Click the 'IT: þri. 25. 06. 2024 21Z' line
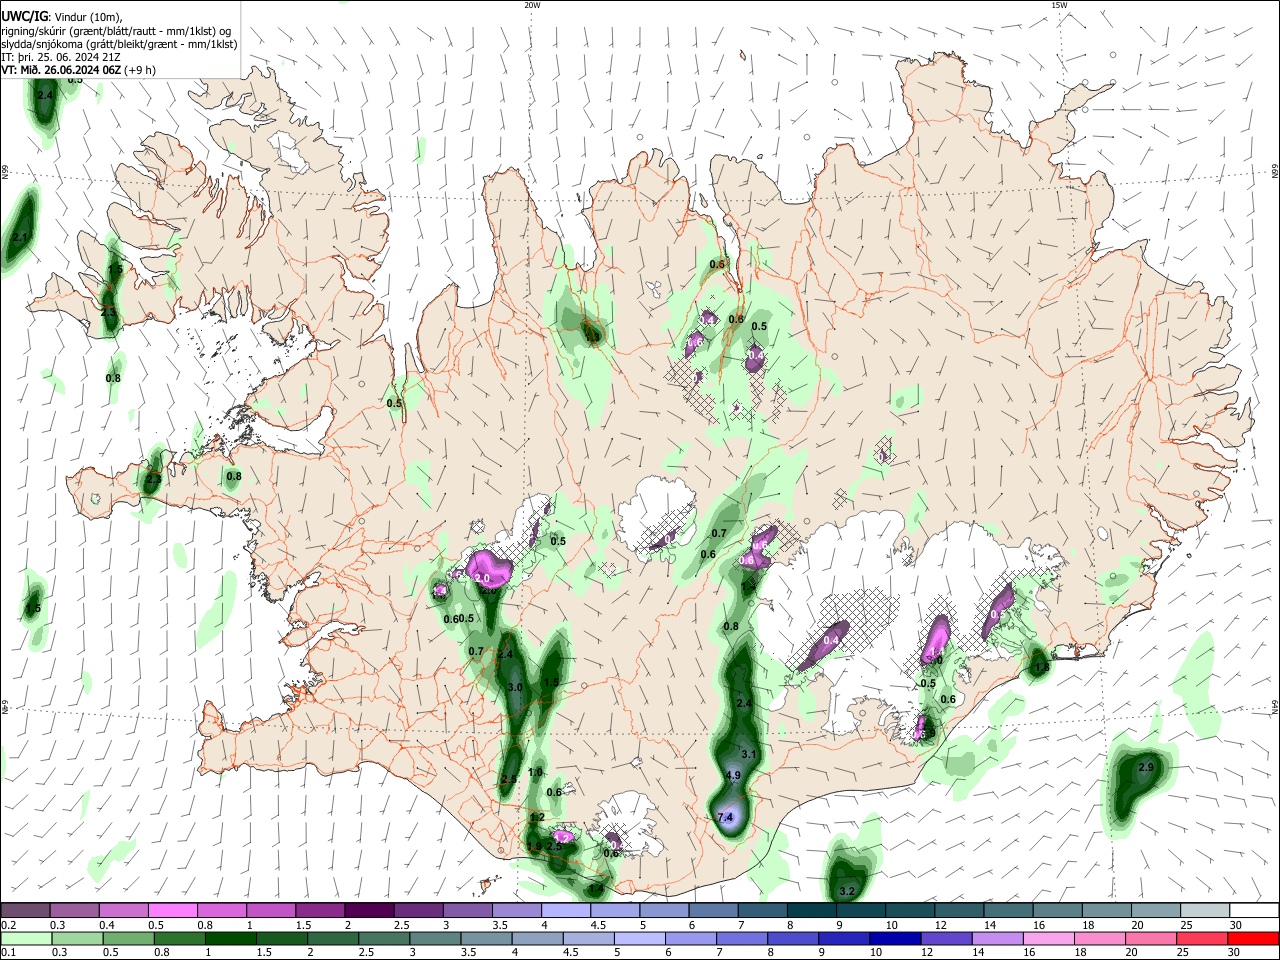 pos(60,57)
